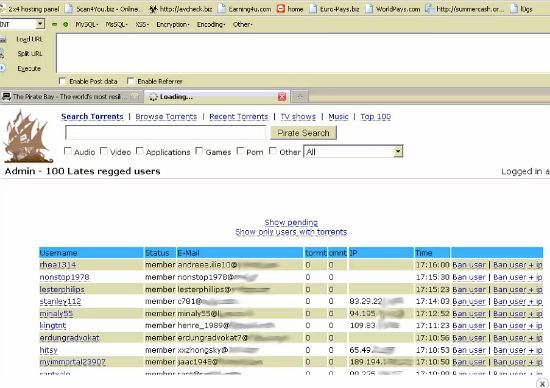Viewport: 550px width, 388px height.
Task: Click Ban user for rhea1314
Action: pyautogui.click(x=469, y=265)
